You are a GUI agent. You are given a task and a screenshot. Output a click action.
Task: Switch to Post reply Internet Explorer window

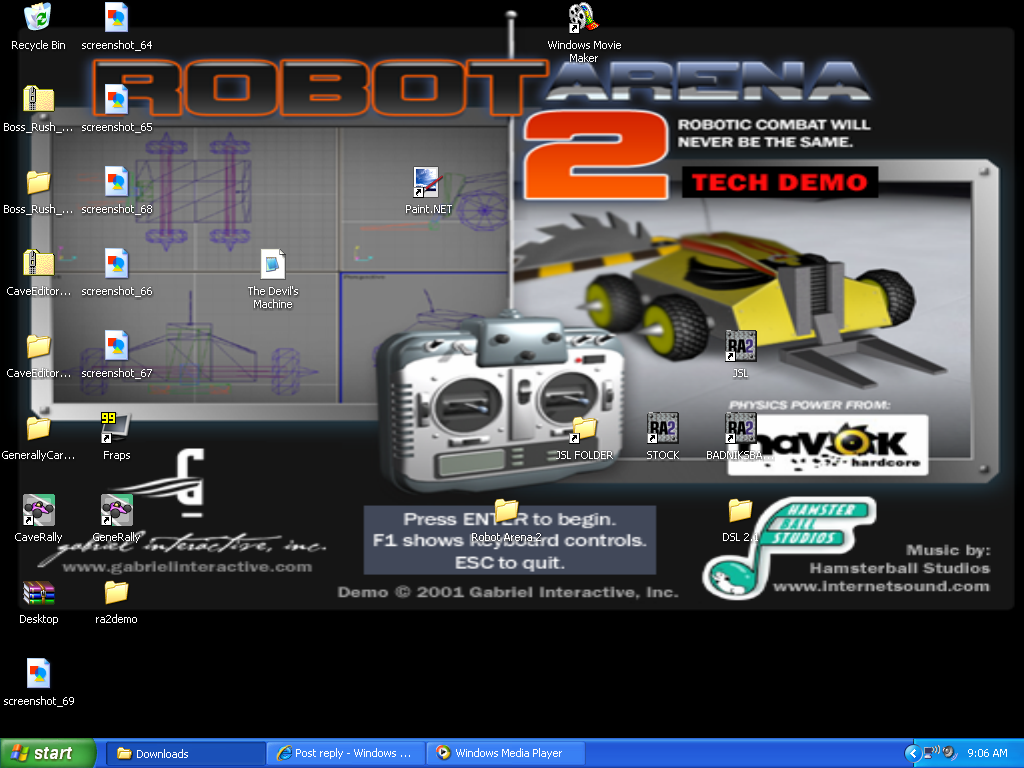tap(346, 753)
